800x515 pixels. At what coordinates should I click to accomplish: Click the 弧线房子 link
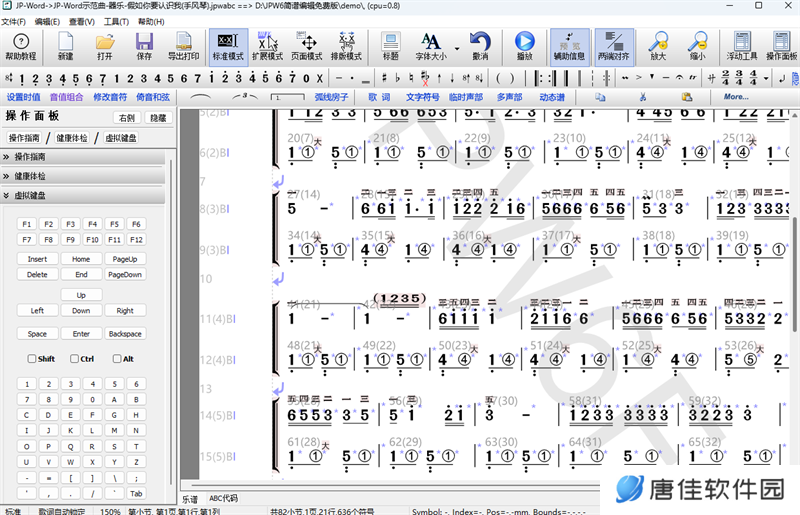pos(331,96)
